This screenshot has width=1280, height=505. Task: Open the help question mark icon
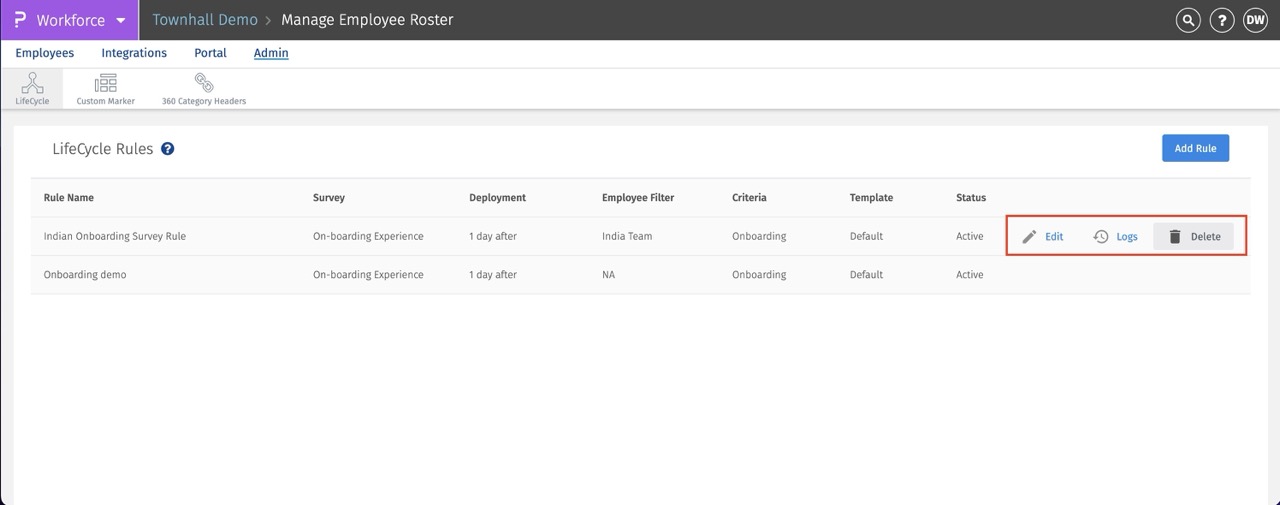tap(1221, 20)
